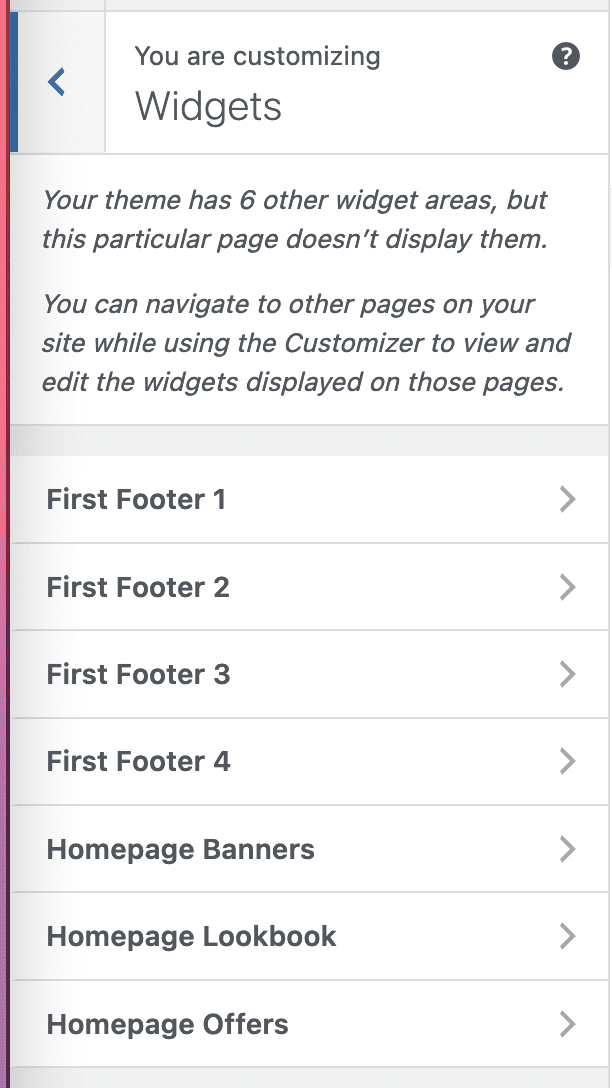Open the First Footer 1 widget area
This screenshot has height=1088, width=612.
coord(136,499)
